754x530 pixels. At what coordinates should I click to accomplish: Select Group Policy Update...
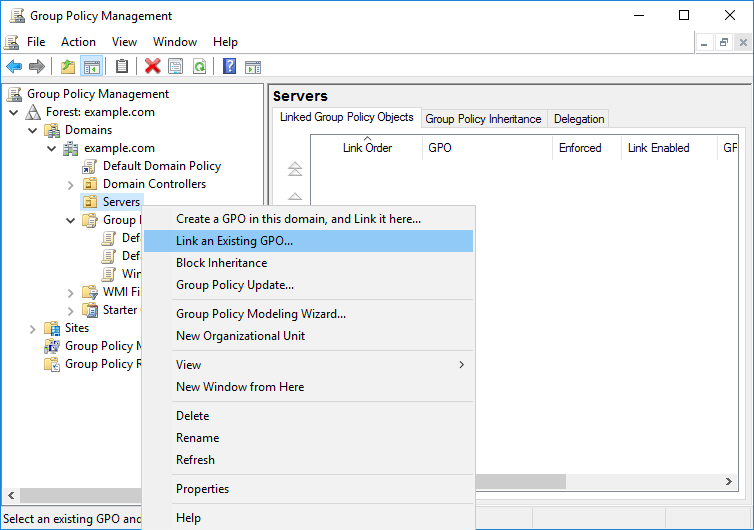pyautogui.click(x=308, y=285)
